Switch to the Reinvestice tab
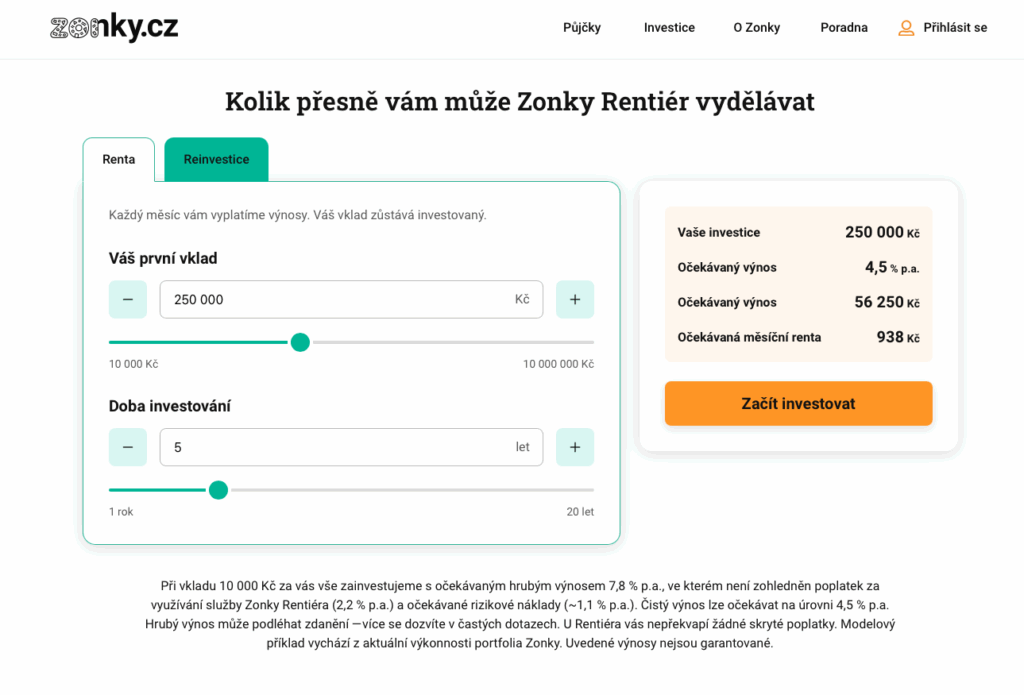This screenshot has height=695, width=1024. pos(216,160)
